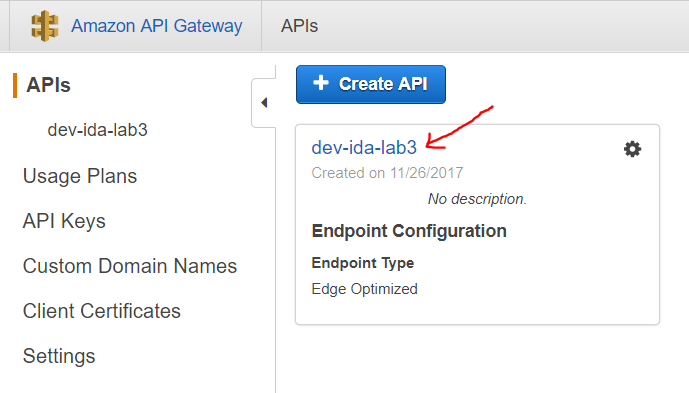The image size is (689, 393).
Task: Open Settings in the sidebar
Action: [59, 356]
